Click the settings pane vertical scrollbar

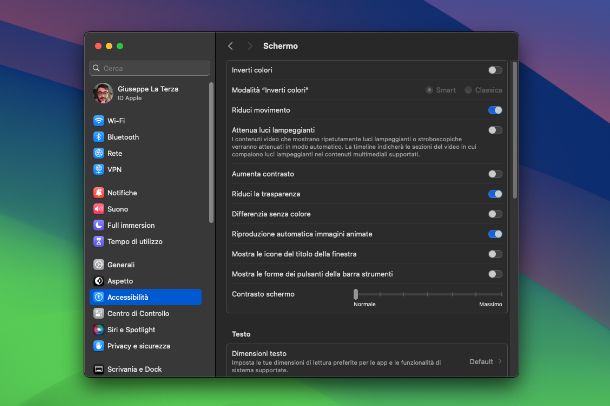click(515, 130)
